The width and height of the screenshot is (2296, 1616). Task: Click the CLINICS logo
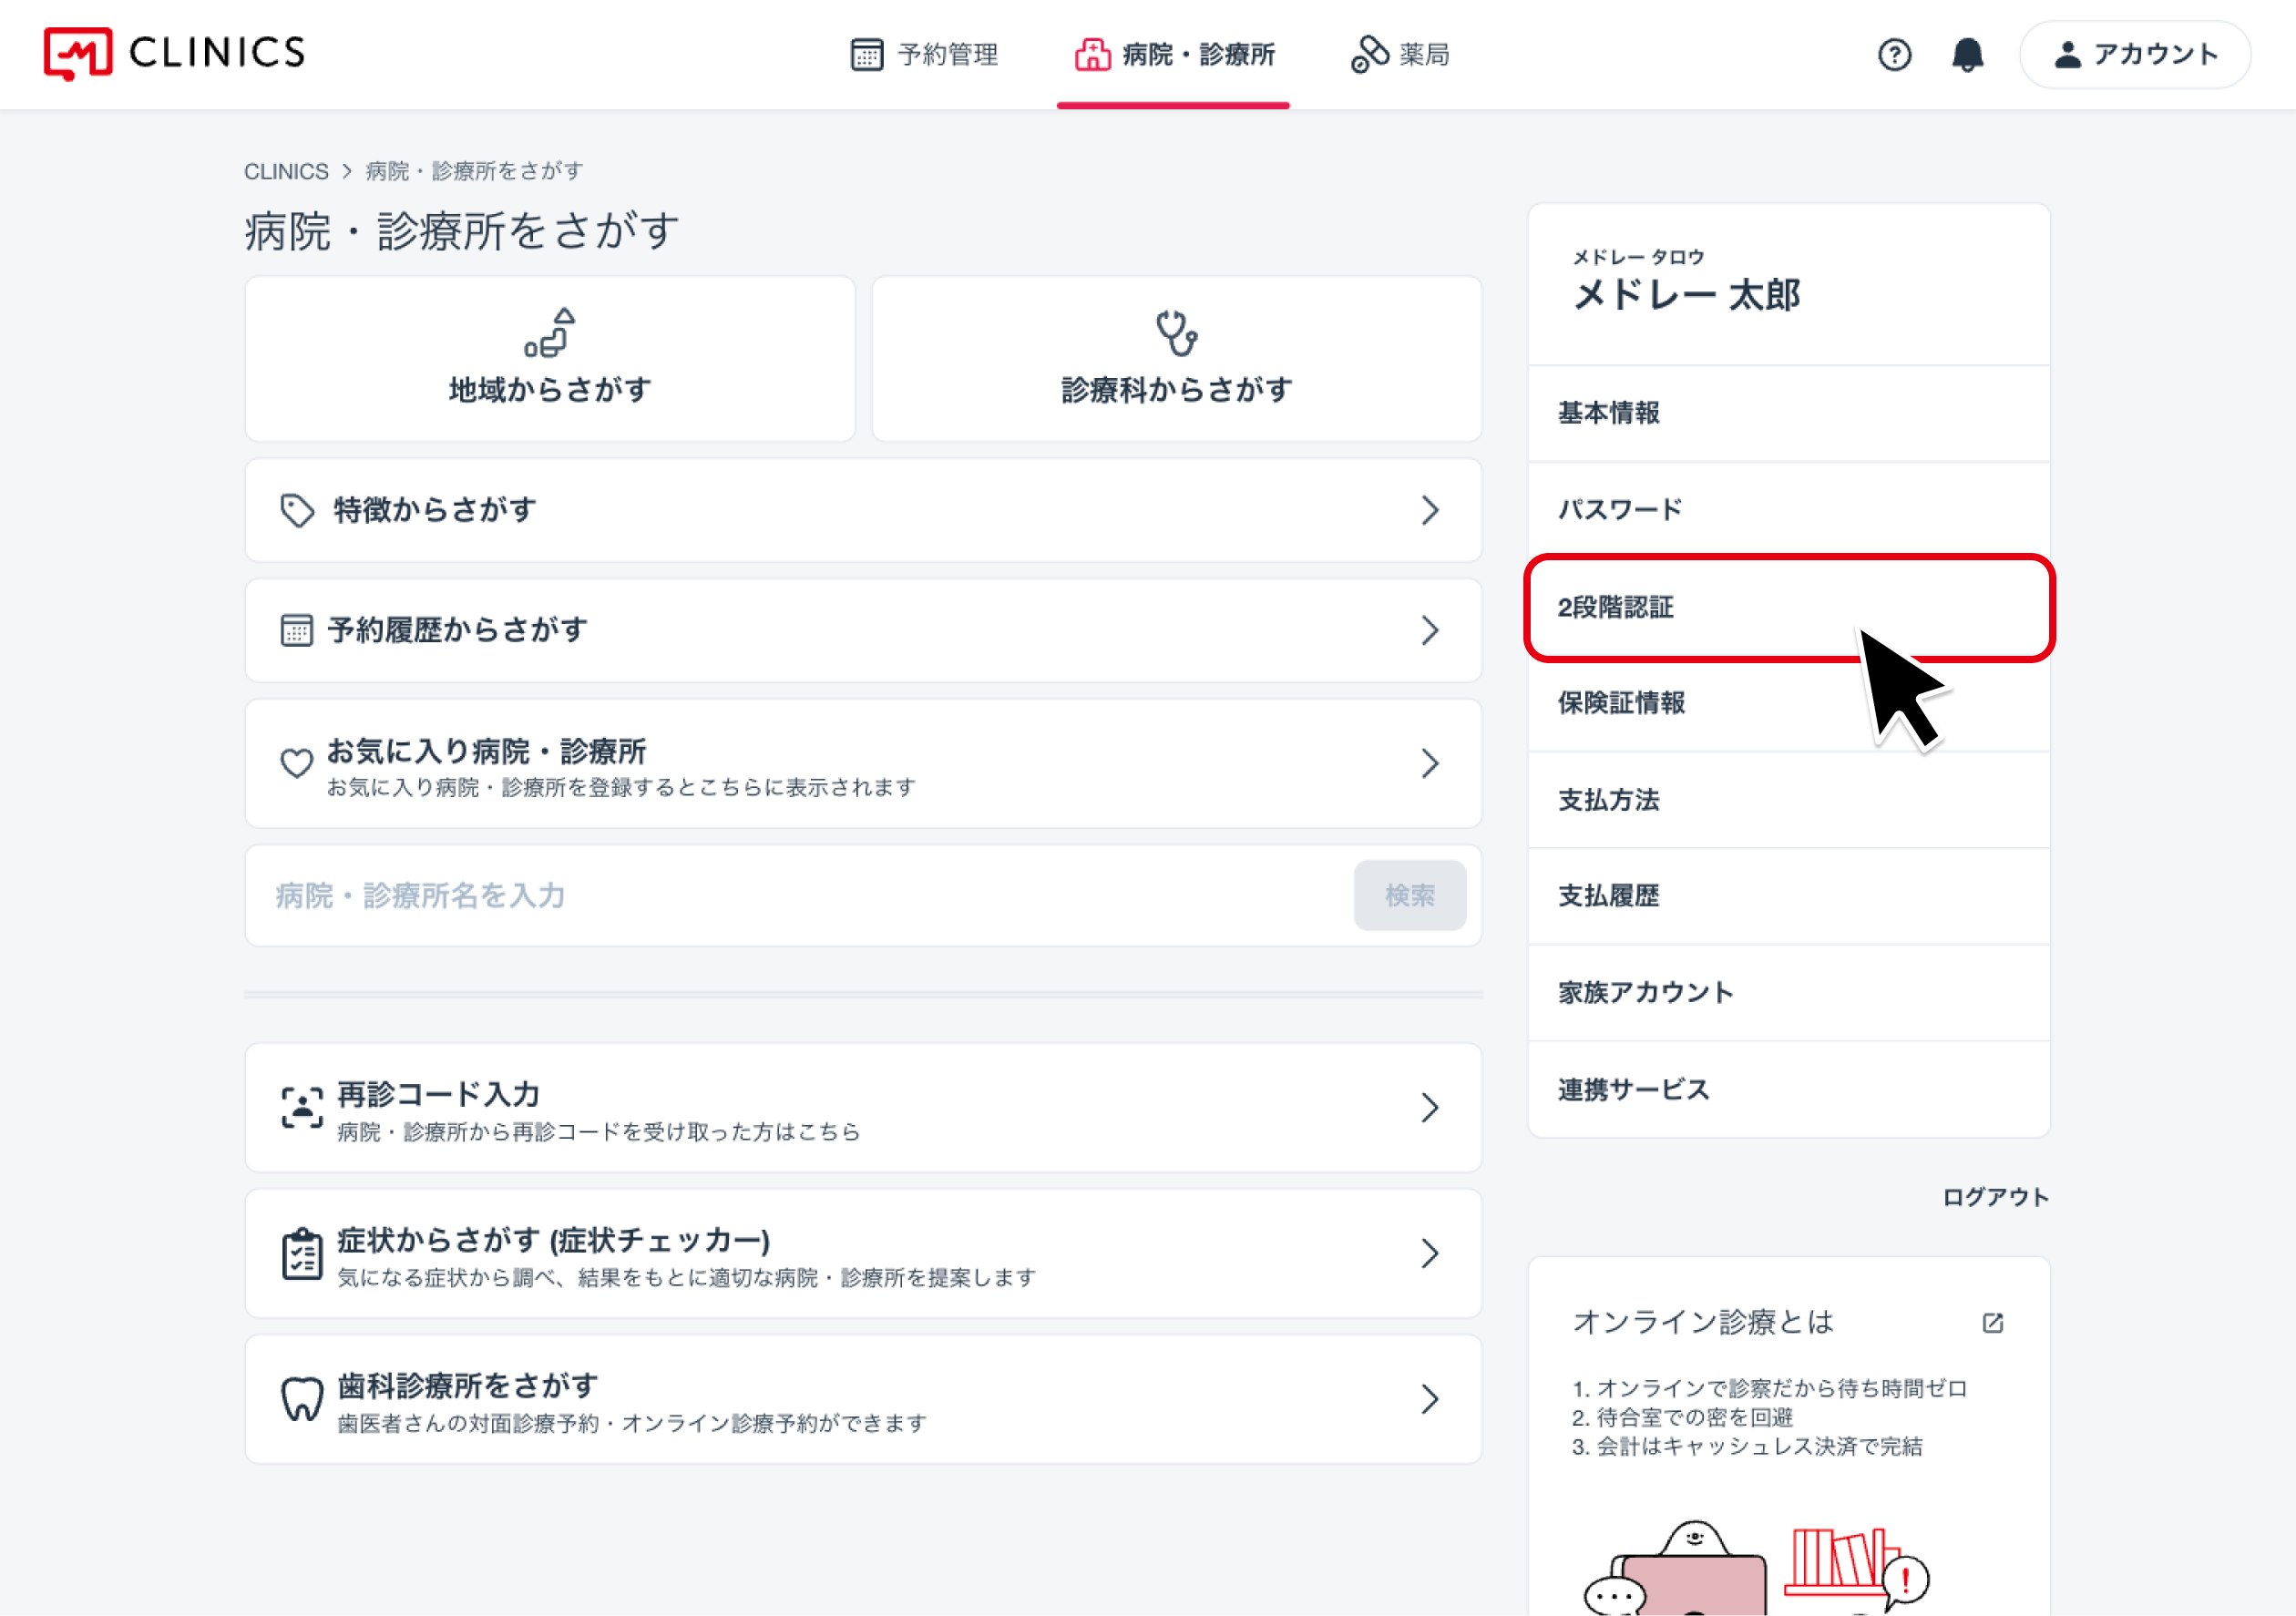(x=175, y=54)
